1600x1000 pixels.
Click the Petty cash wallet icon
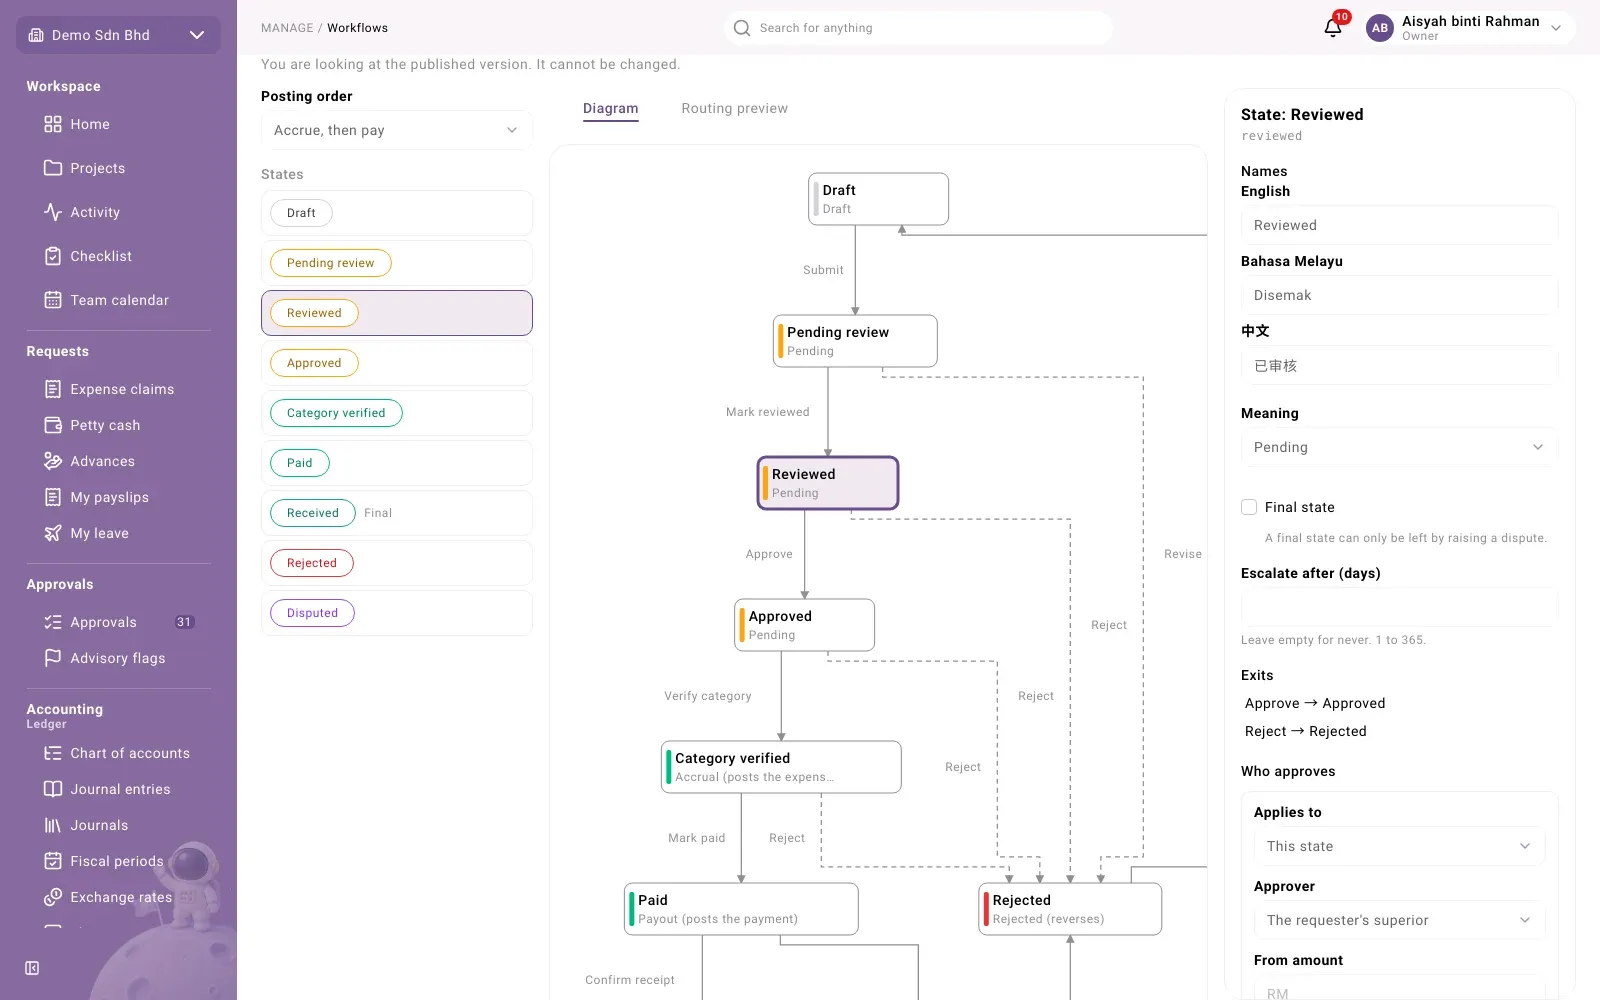point(53,425)
